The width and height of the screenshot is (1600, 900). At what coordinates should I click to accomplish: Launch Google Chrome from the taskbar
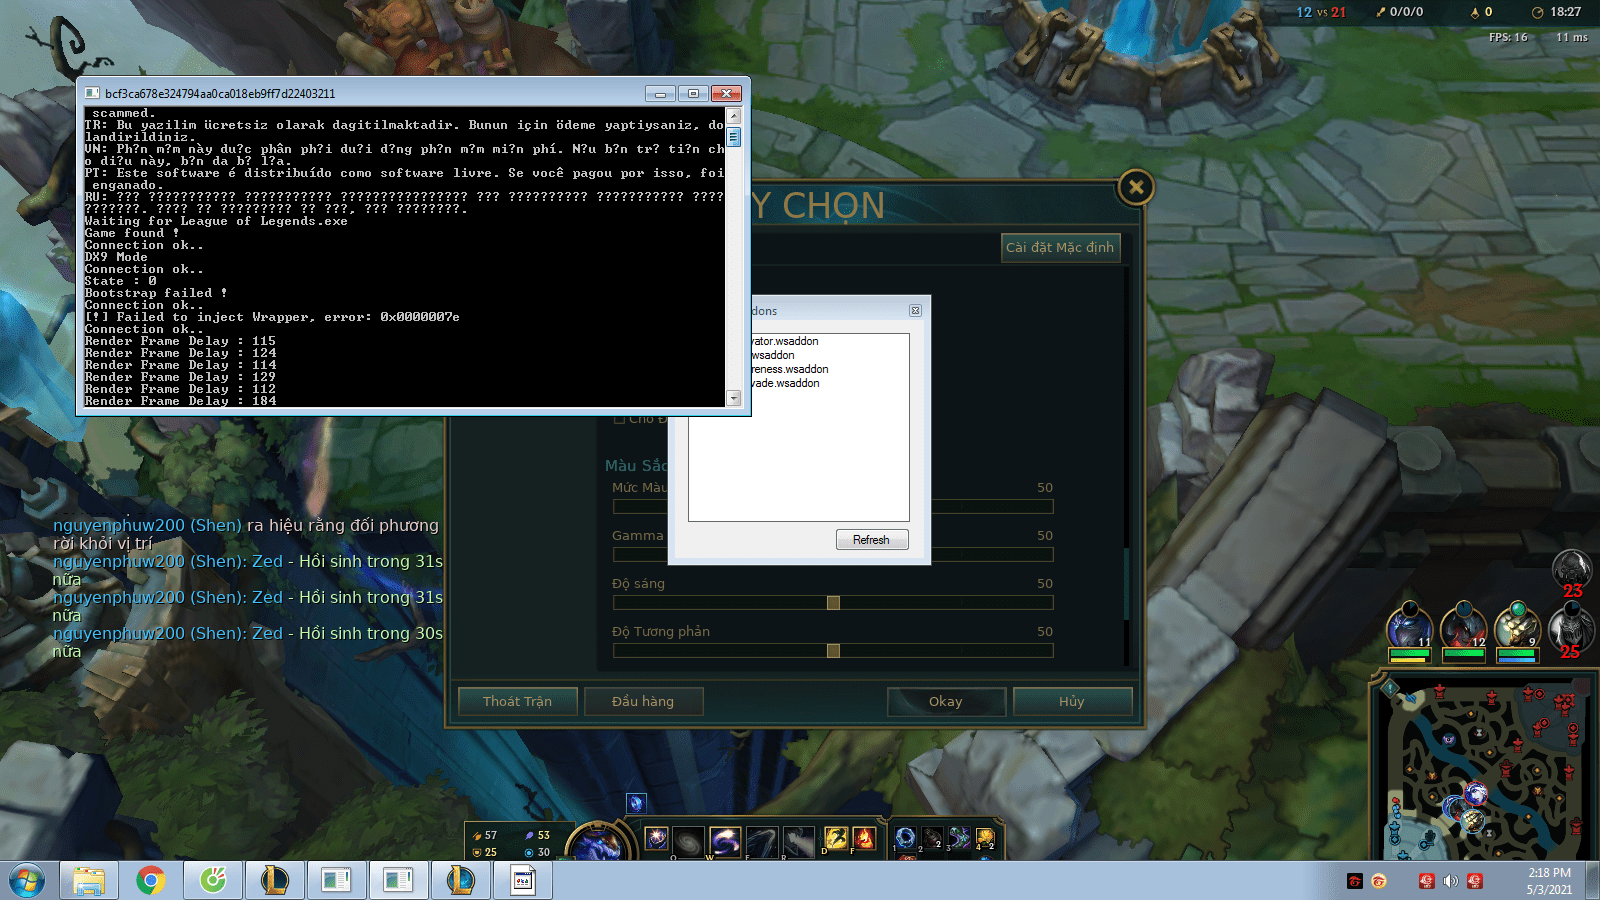pos(151,881)
